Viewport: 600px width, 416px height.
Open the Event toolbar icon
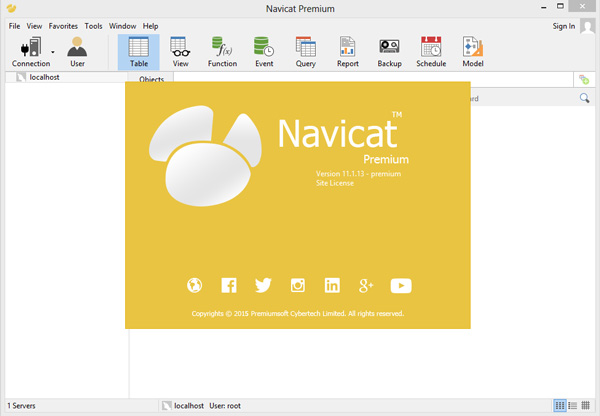point(264,52)
